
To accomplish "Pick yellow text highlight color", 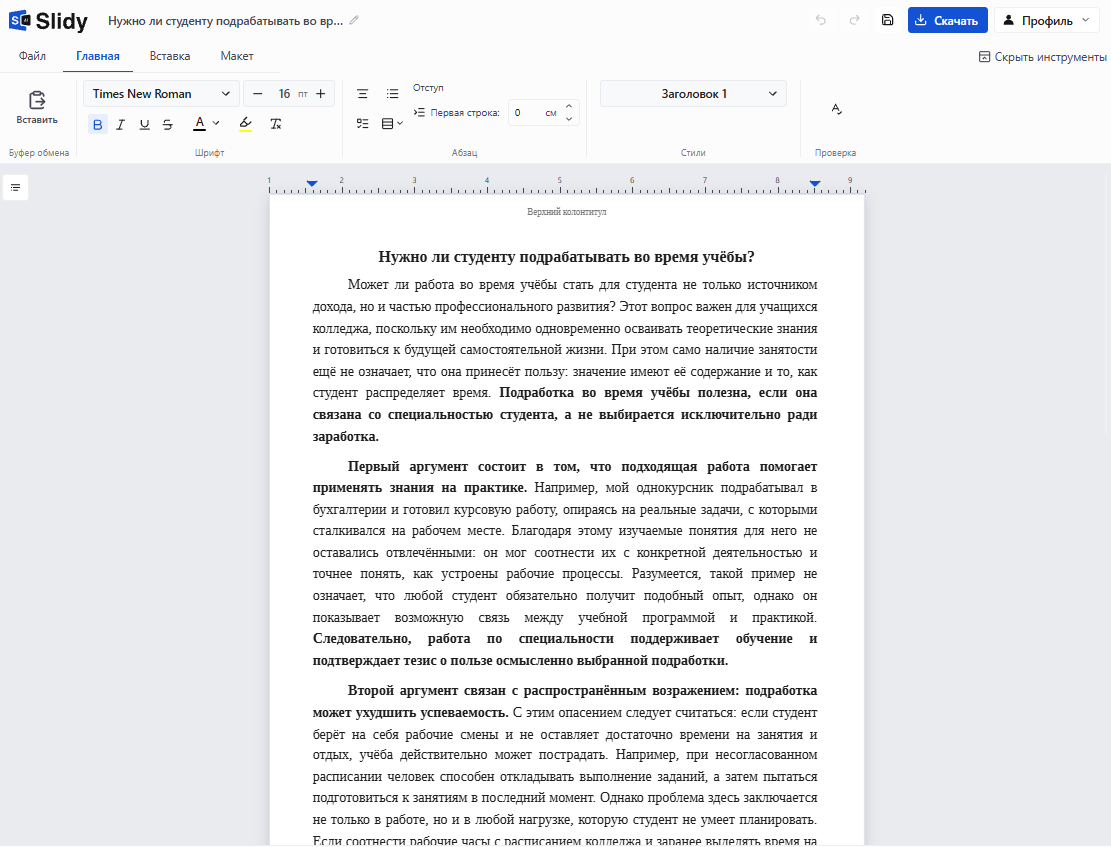I will (x=245, y=124).
